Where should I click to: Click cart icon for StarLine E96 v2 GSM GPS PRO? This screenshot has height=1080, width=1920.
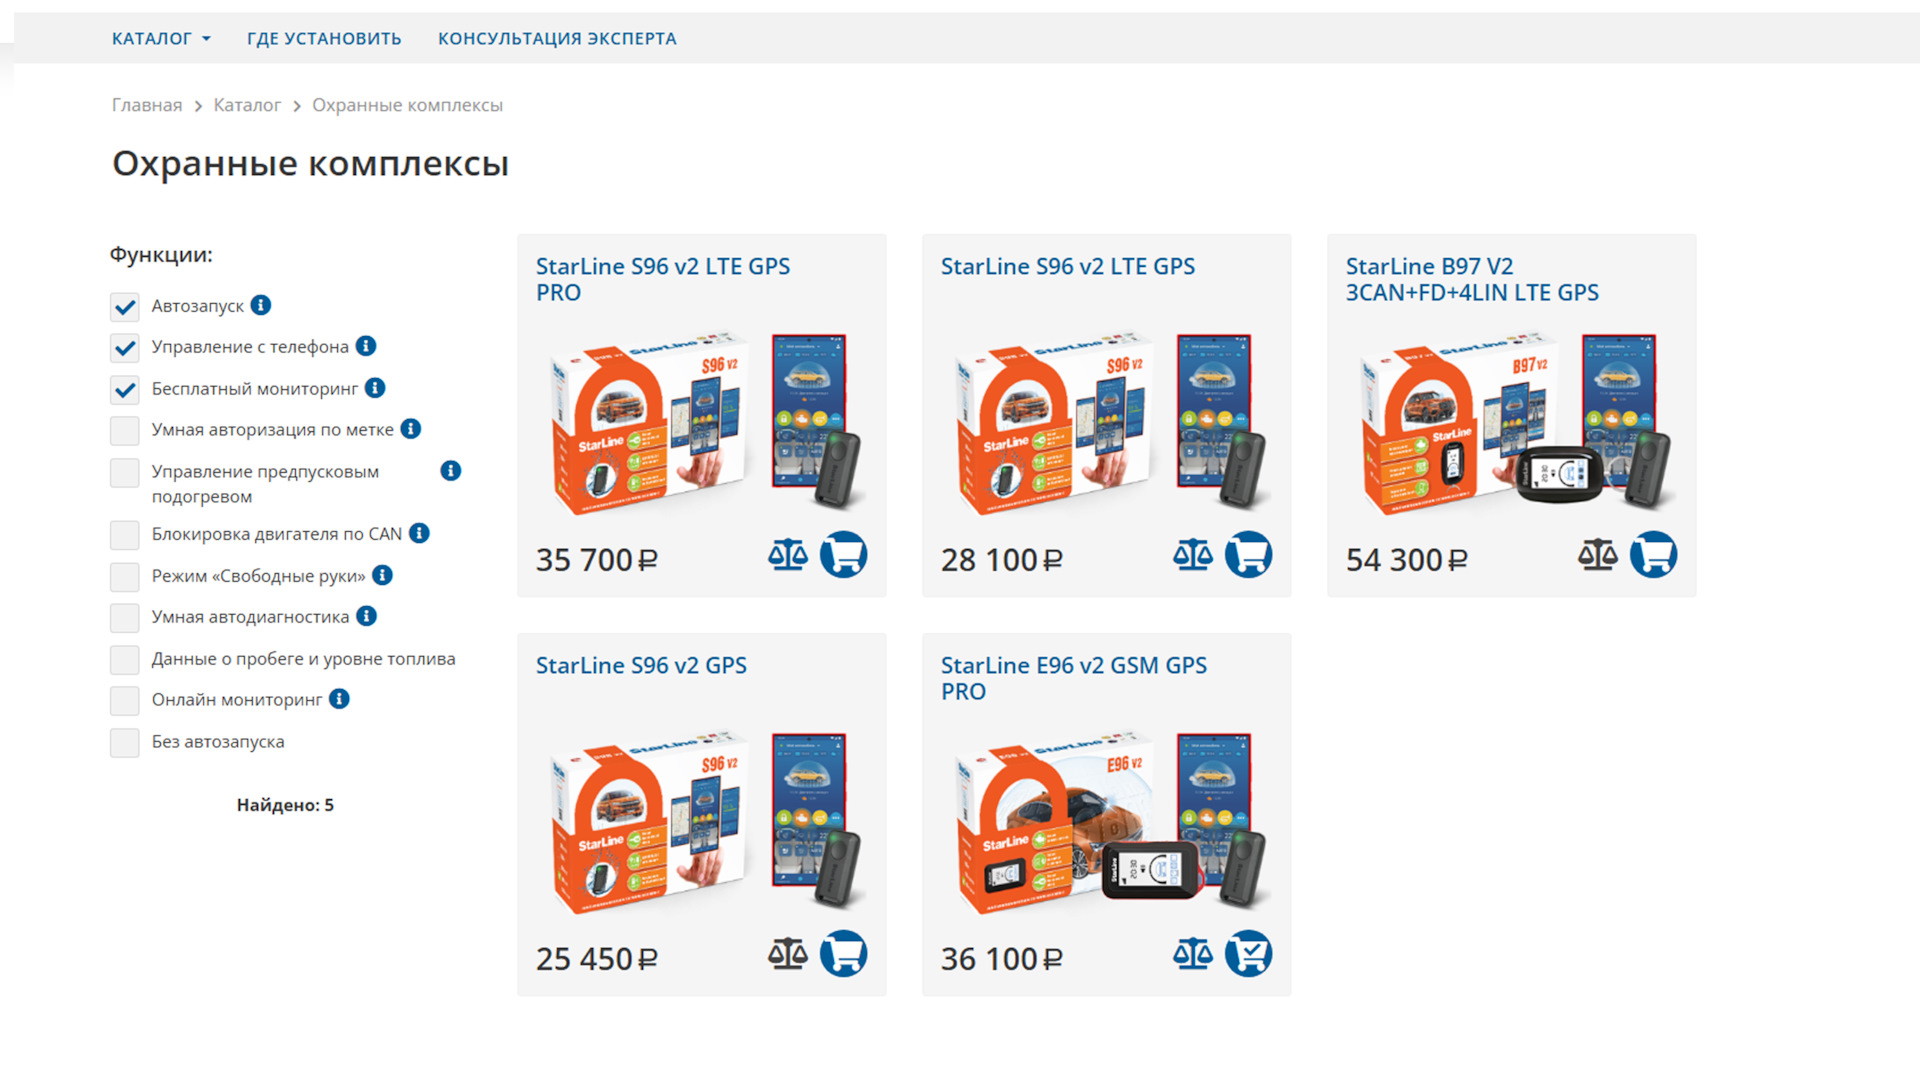point(1248,954)
